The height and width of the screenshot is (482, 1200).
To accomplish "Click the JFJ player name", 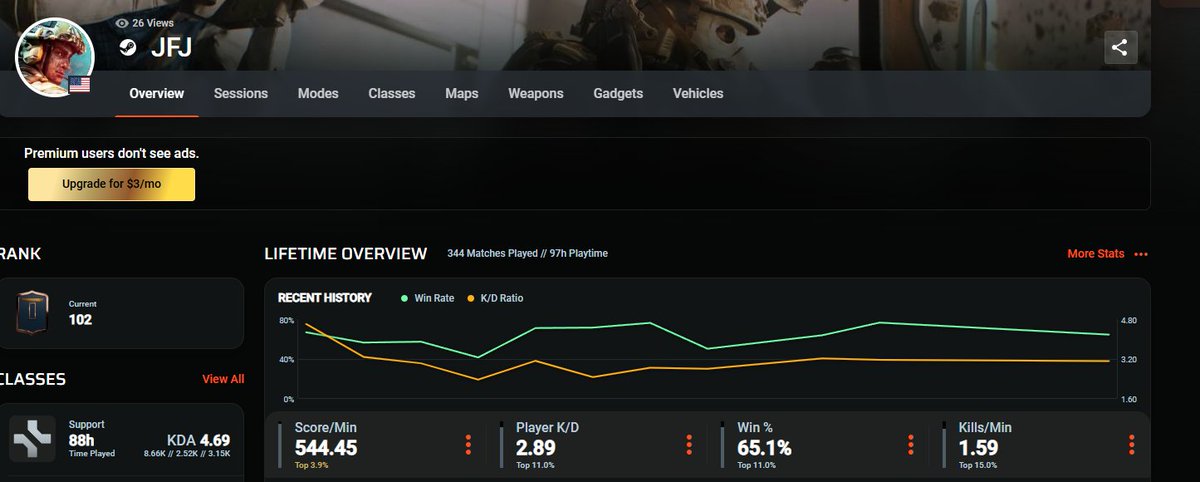I will [x=170, y=48].
